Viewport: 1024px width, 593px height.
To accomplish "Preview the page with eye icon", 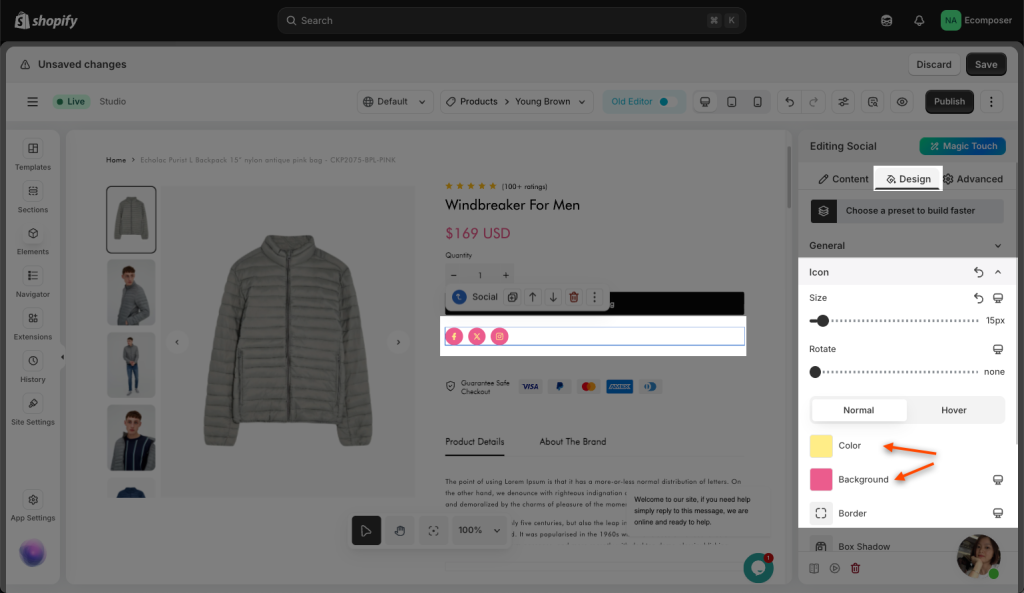I will click(902, 102).
